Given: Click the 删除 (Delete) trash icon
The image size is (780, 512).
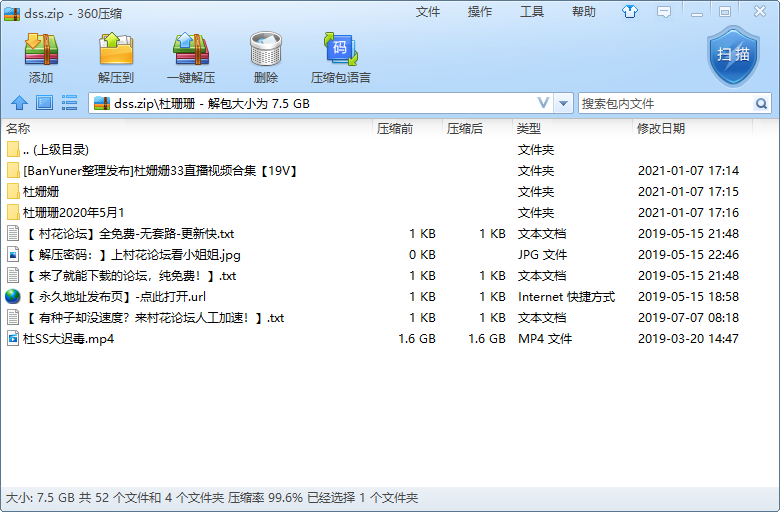Looking at the screenshot, I should coord(266,49).
